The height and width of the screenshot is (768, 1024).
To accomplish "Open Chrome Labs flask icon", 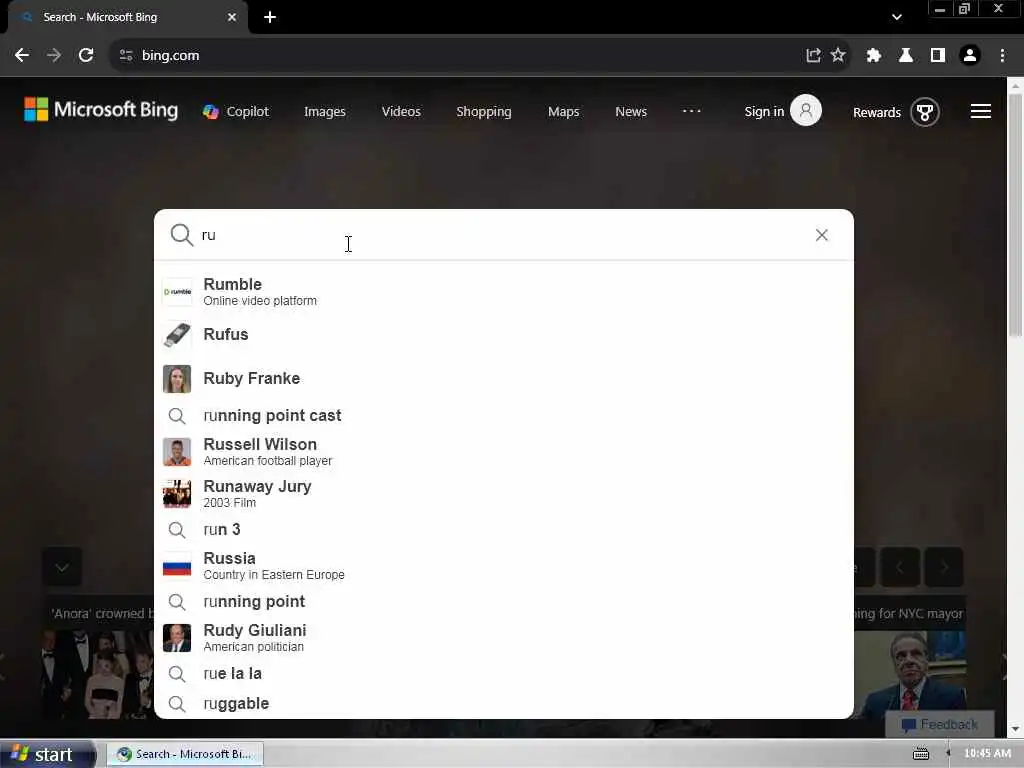I will pyautogui.click(x=906, y=56).
